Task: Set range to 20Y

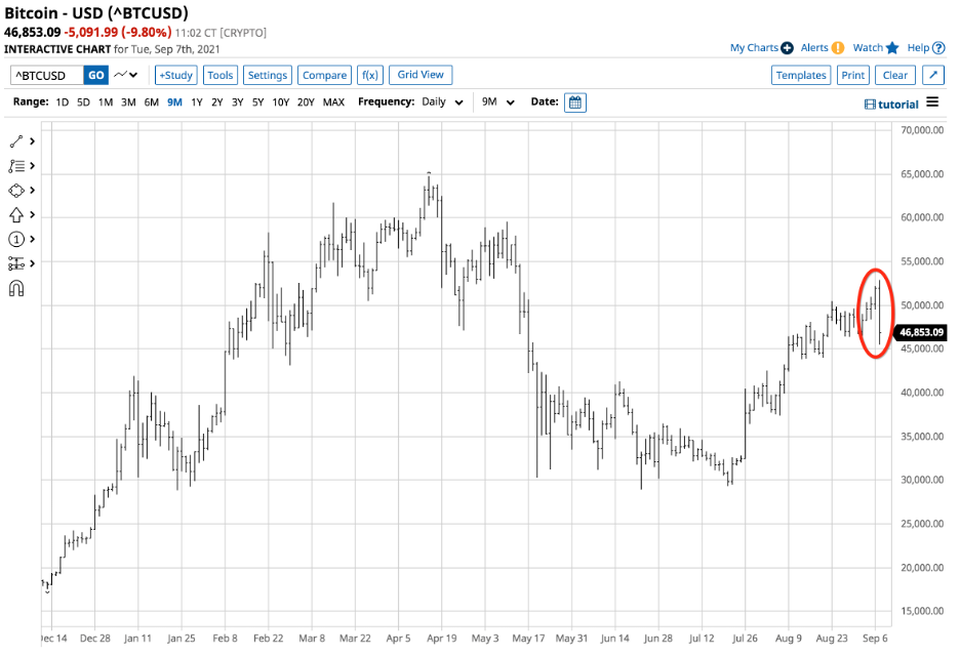Action: 306,102
